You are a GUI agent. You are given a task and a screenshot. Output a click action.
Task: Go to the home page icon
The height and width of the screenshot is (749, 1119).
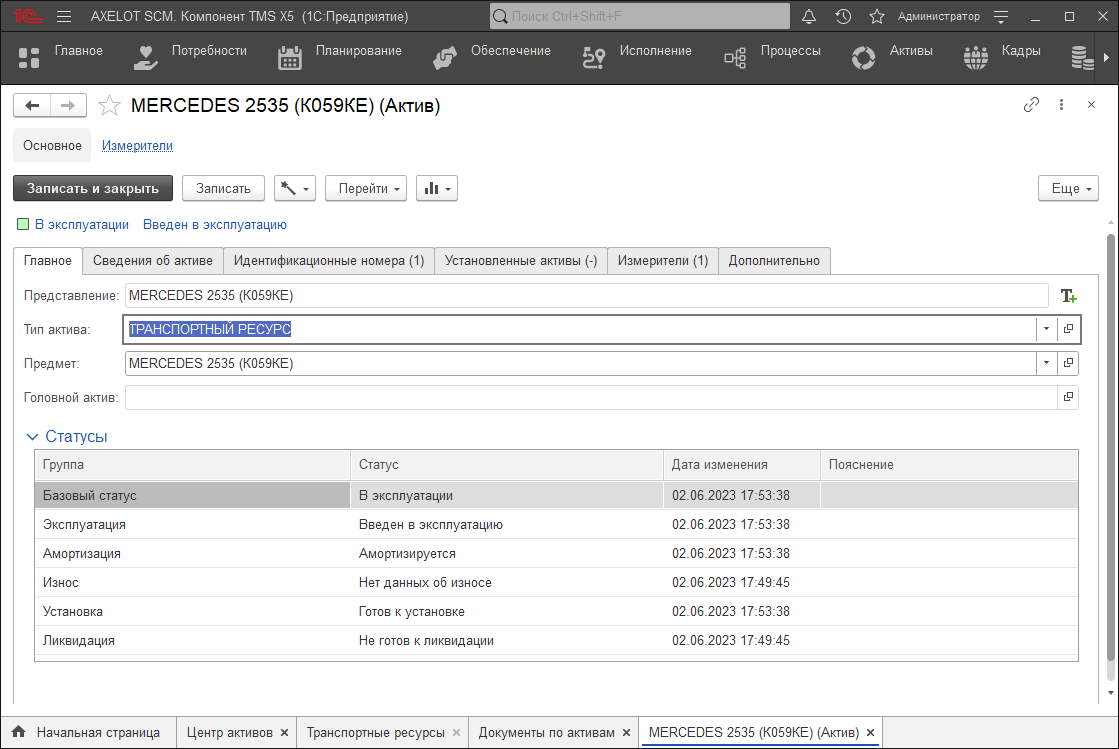(x=19, y=732)
